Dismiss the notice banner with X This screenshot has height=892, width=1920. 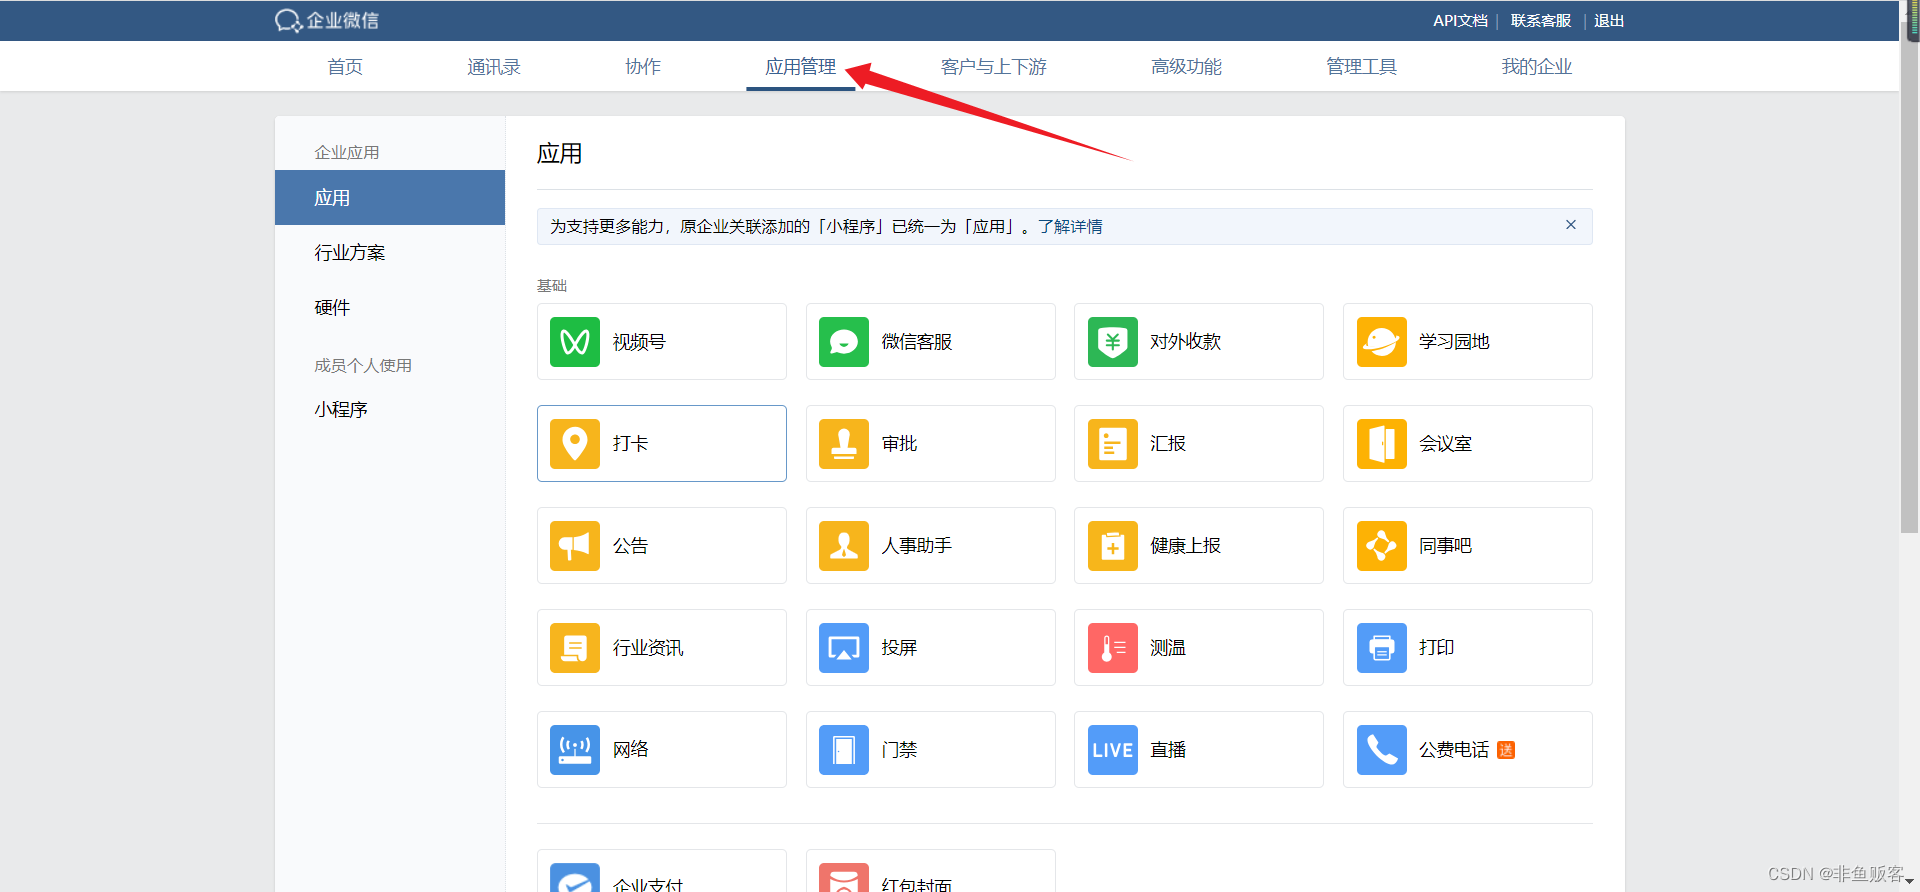[x=1571, y=225]
